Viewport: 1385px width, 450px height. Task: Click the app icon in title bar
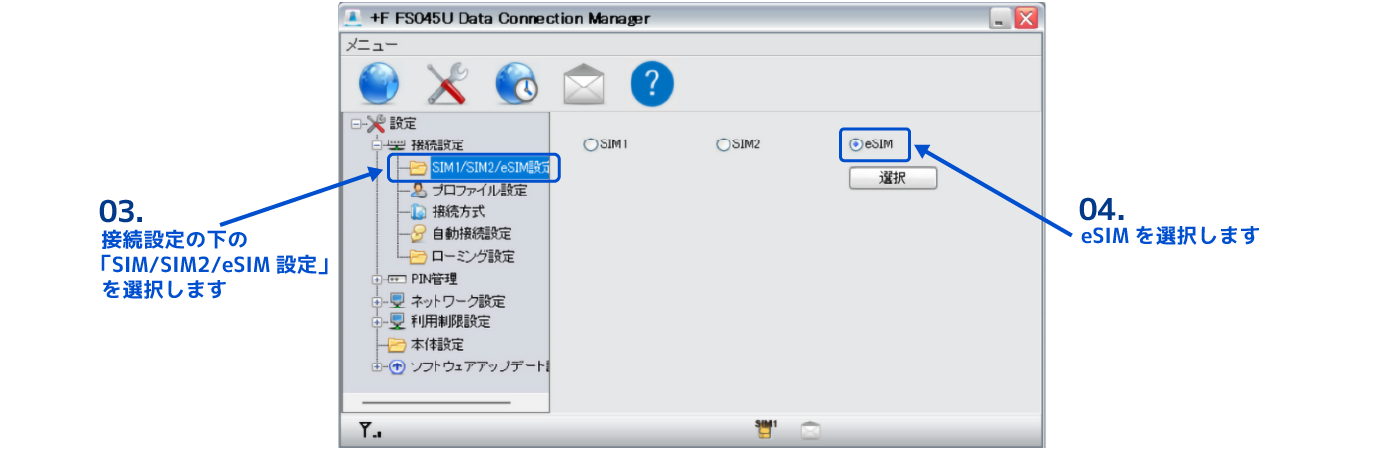coord(354,18)
